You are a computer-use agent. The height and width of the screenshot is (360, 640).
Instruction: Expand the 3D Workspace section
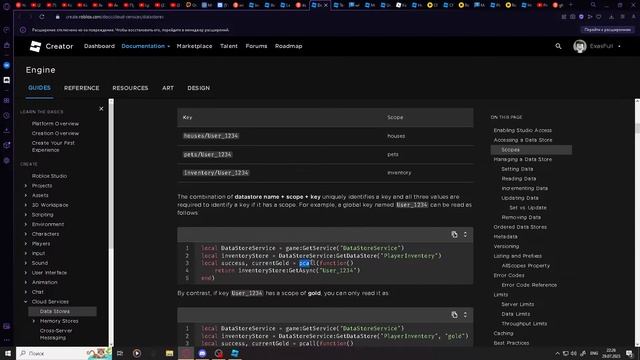click(26, 205)
